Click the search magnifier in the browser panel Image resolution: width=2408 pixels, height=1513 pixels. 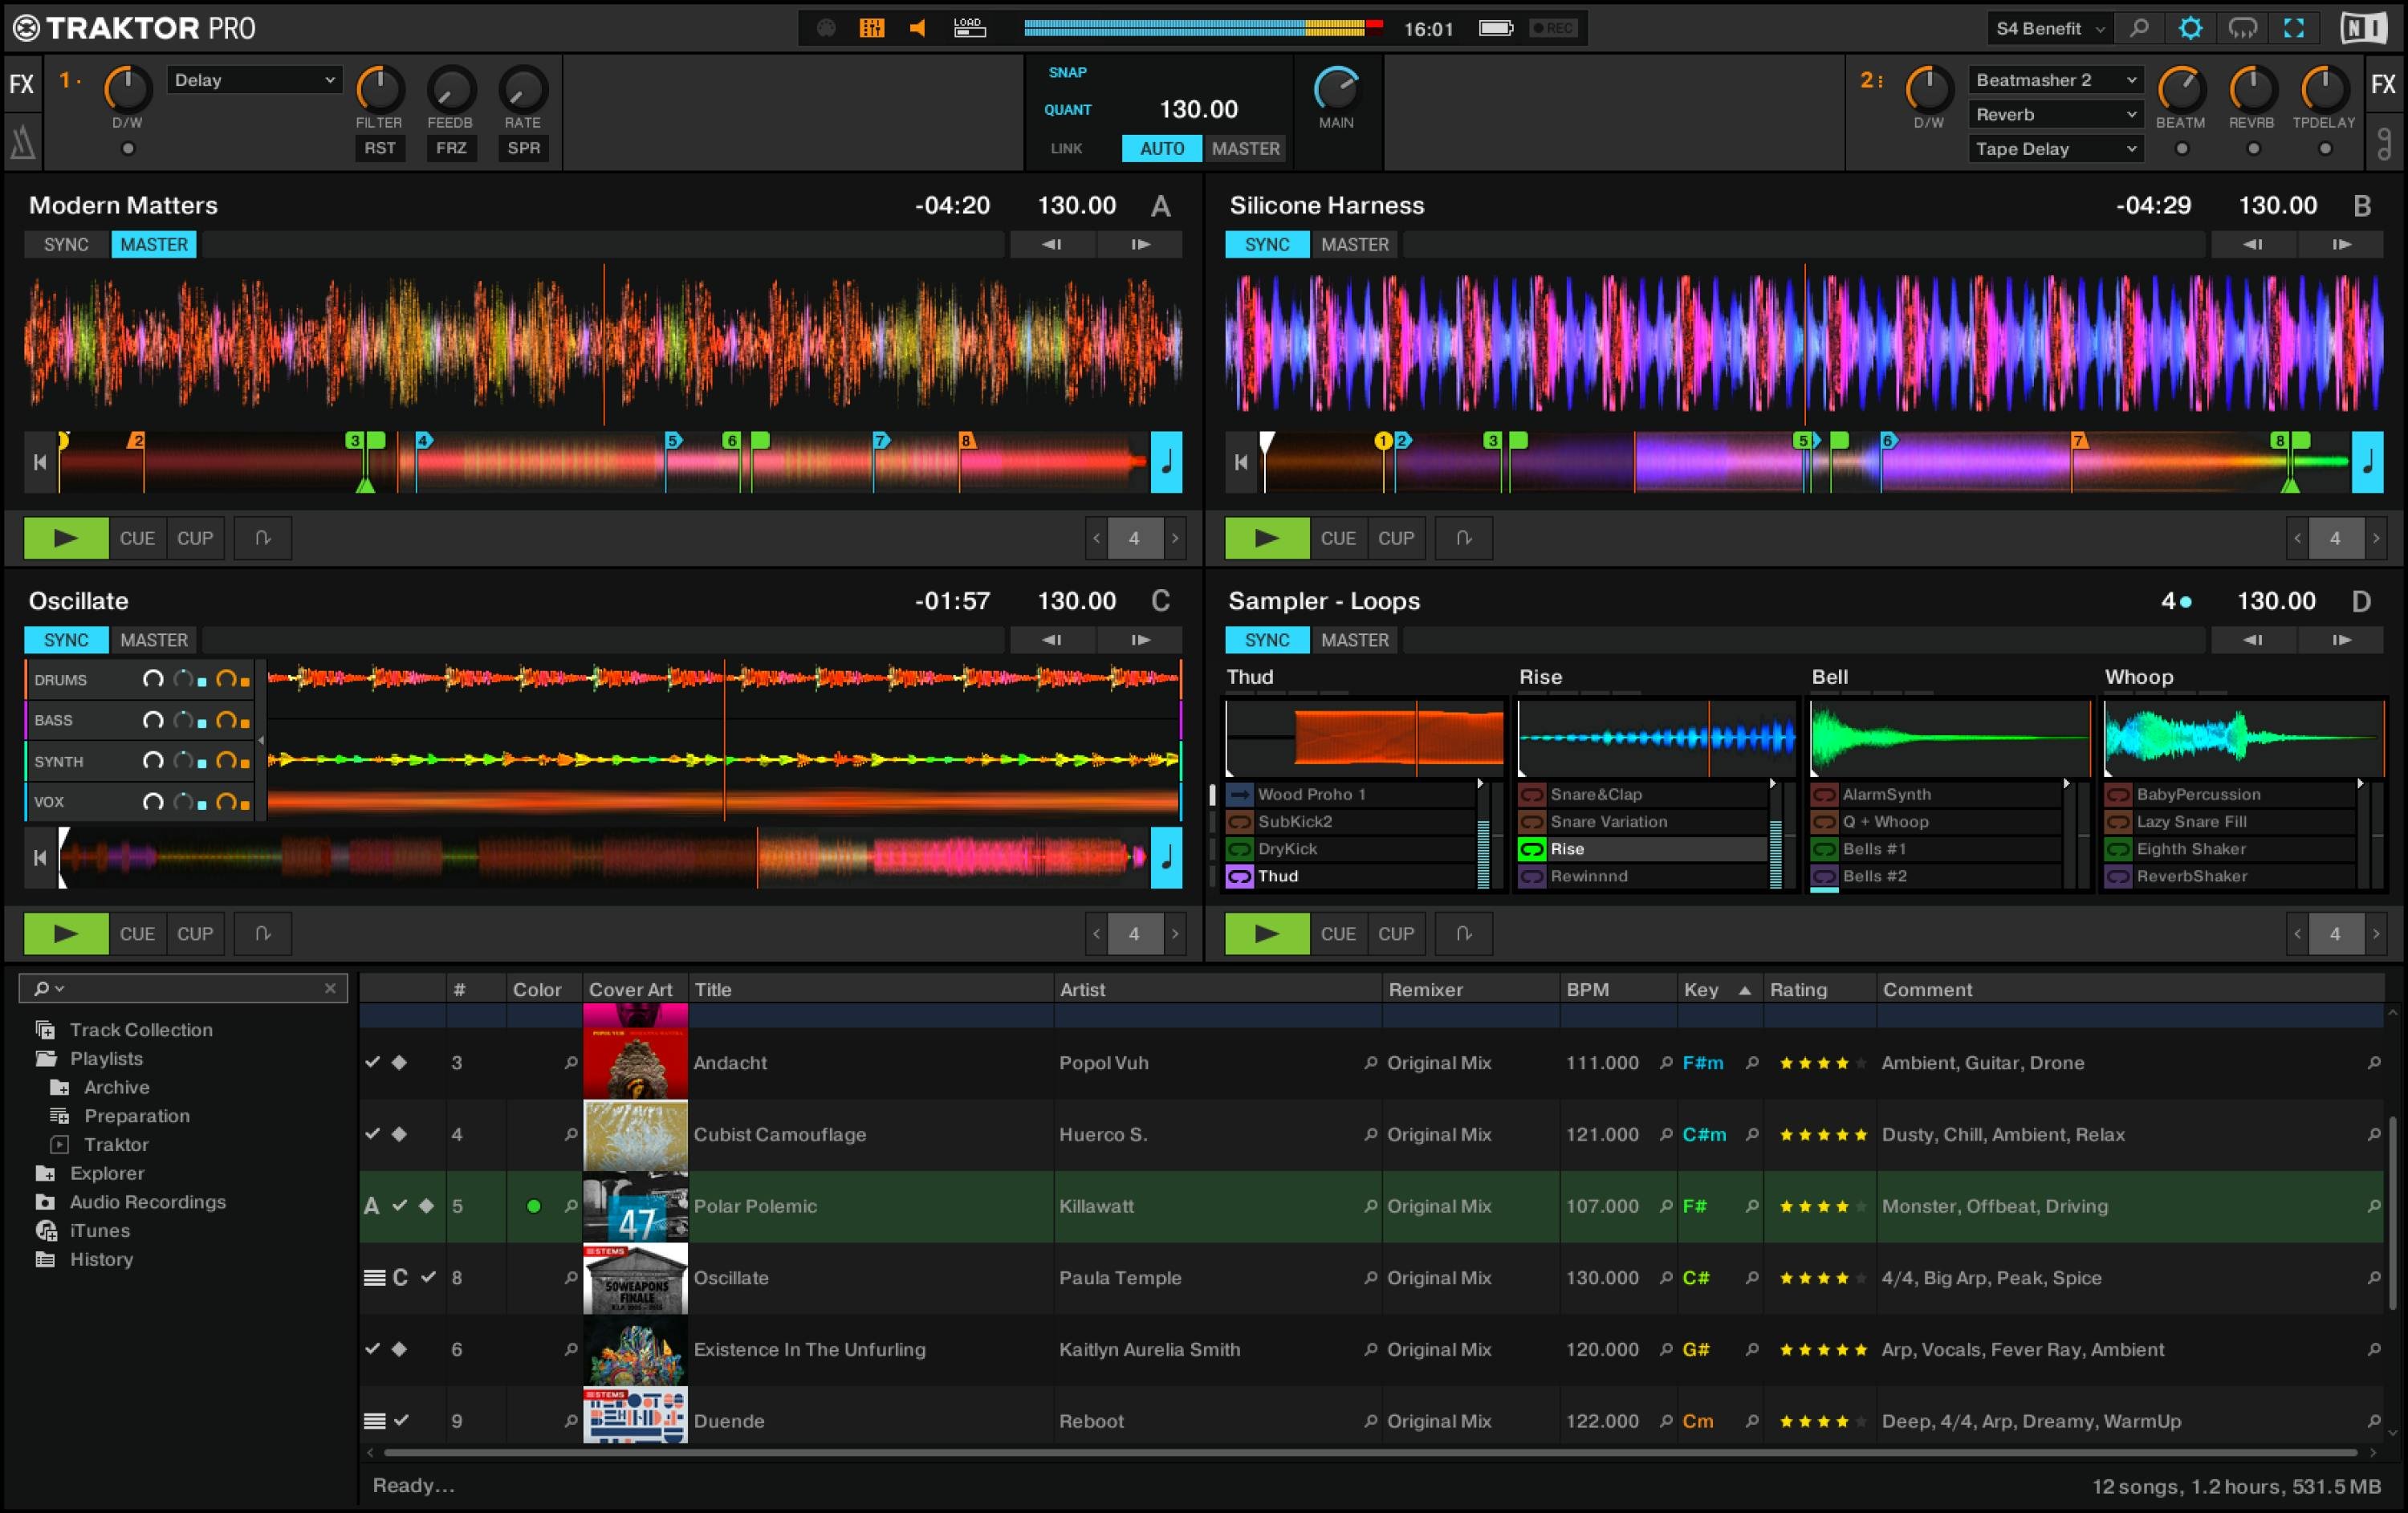click(42, 988)
